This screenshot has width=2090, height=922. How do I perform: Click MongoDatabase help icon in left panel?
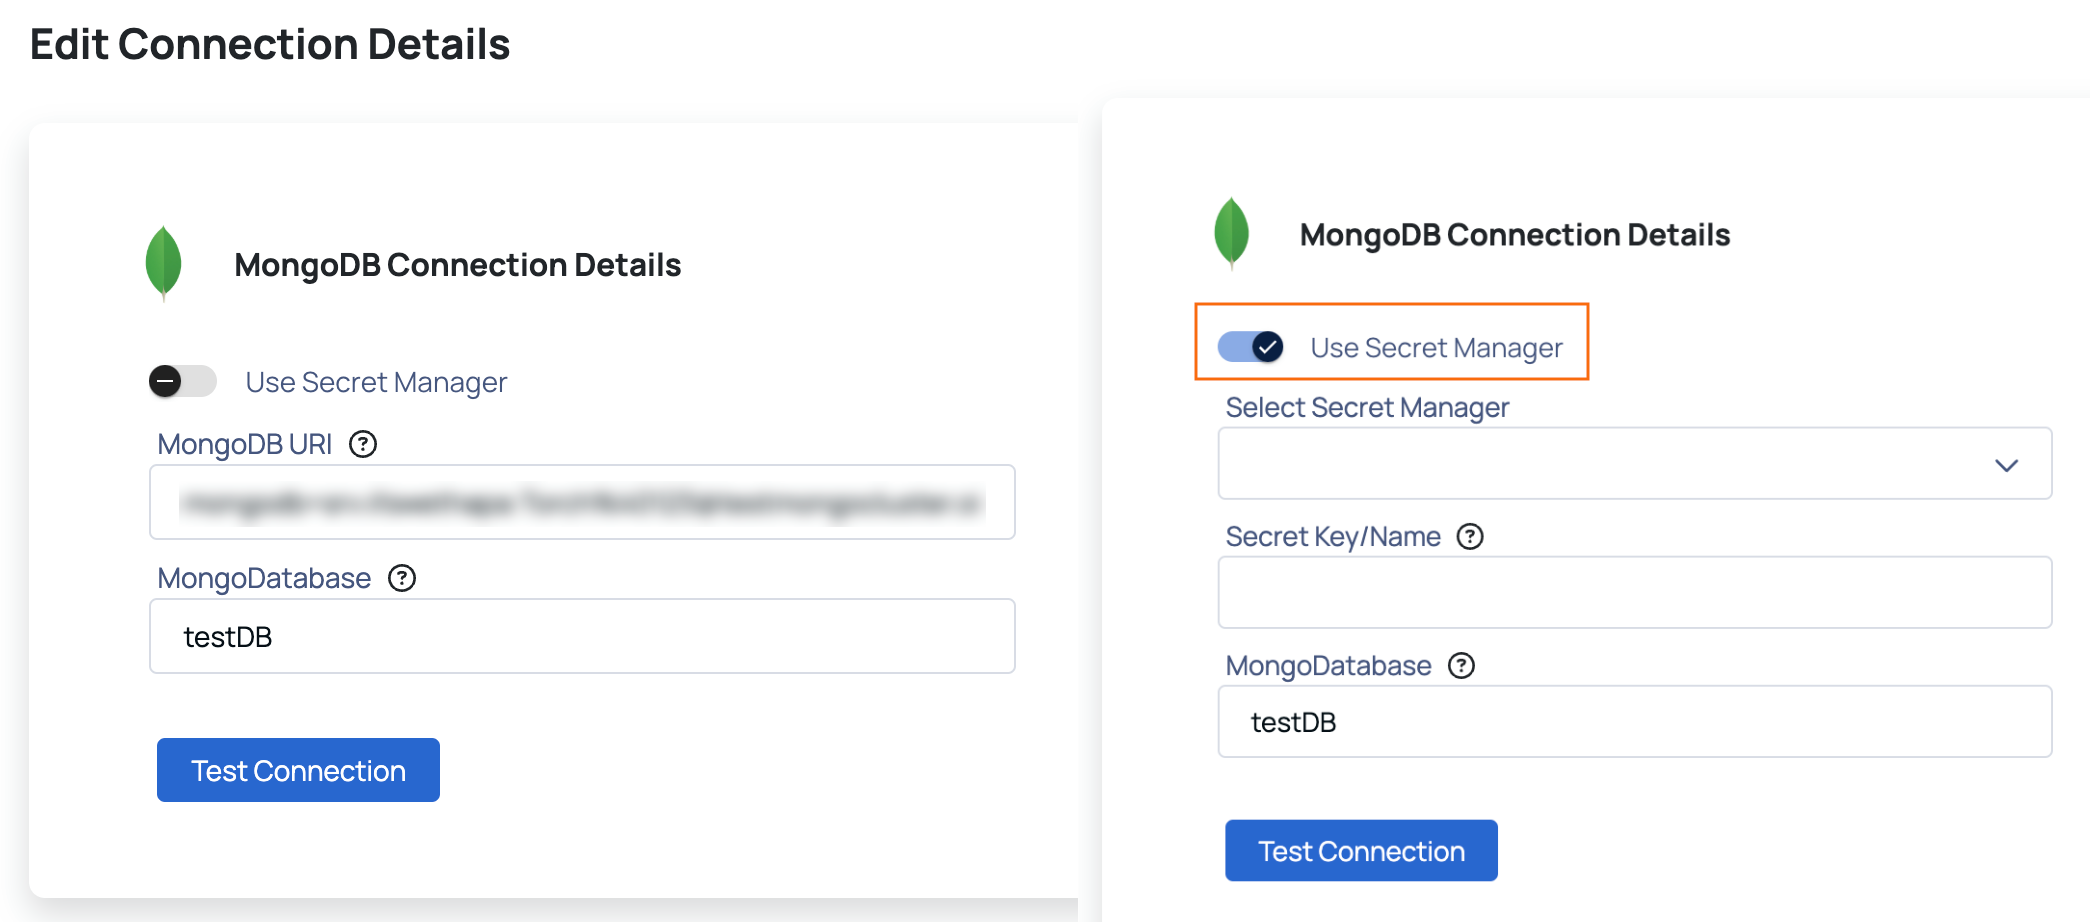pos(402,578)
